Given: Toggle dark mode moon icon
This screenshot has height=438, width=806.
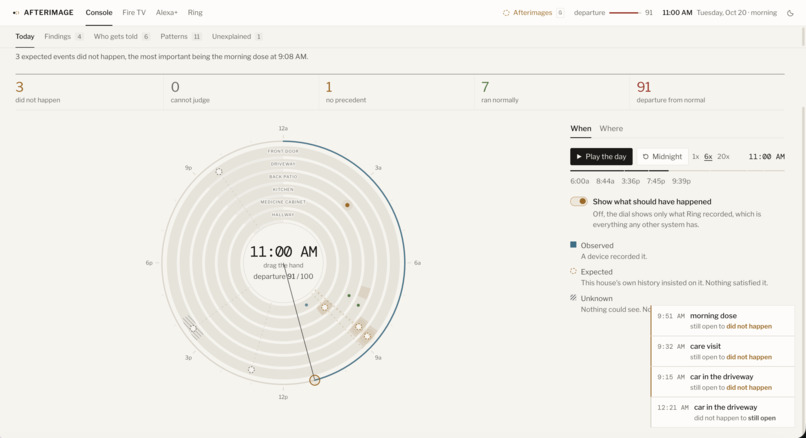Looking at the screenshot, I should (790, 13).
